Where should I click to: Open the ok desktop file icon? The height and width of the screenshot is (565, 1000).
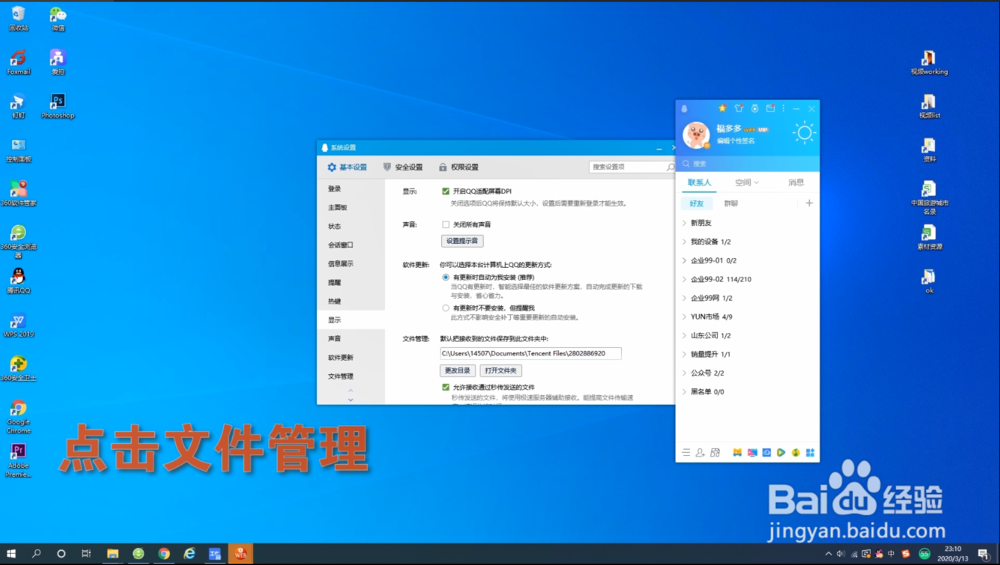(x=929, y=281)
